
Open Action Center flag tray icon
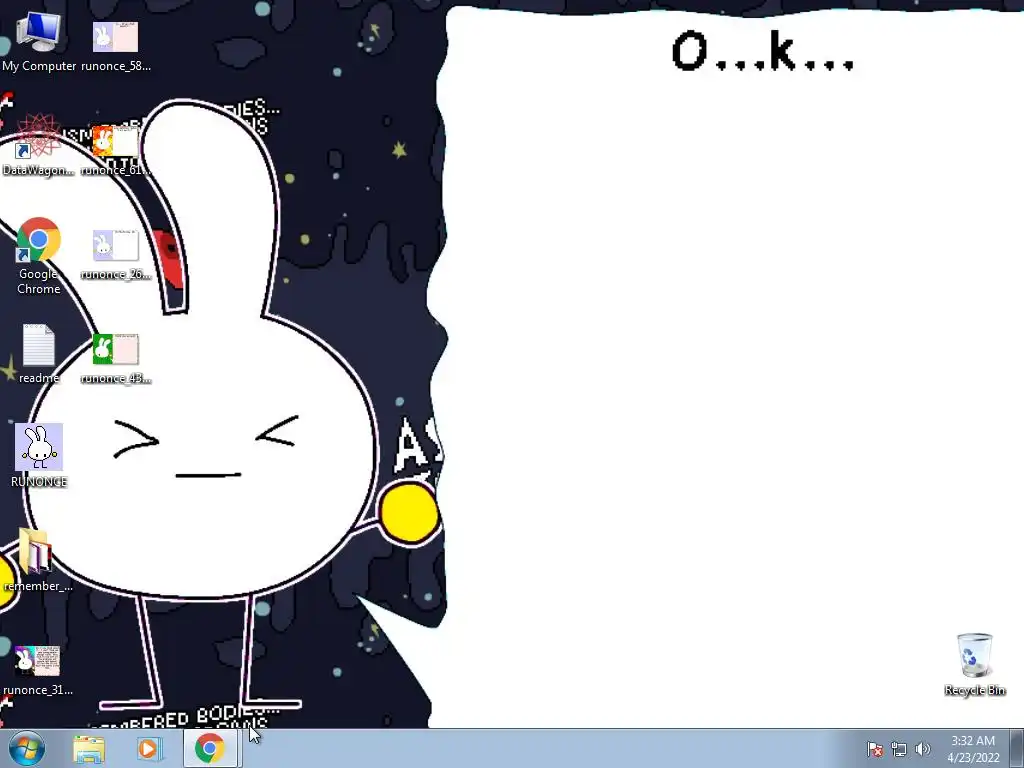coord(875,749)
